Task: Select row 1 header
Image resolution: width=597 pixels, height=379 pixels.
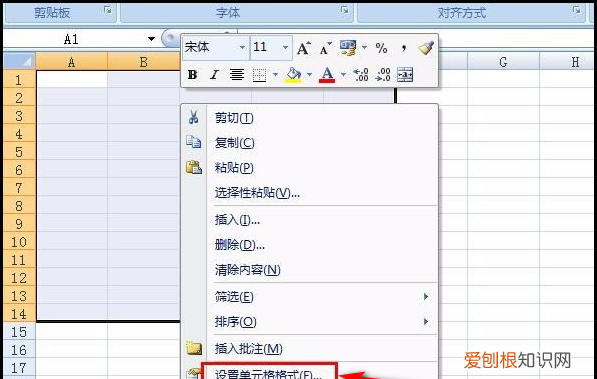Action: coord(19,79)
